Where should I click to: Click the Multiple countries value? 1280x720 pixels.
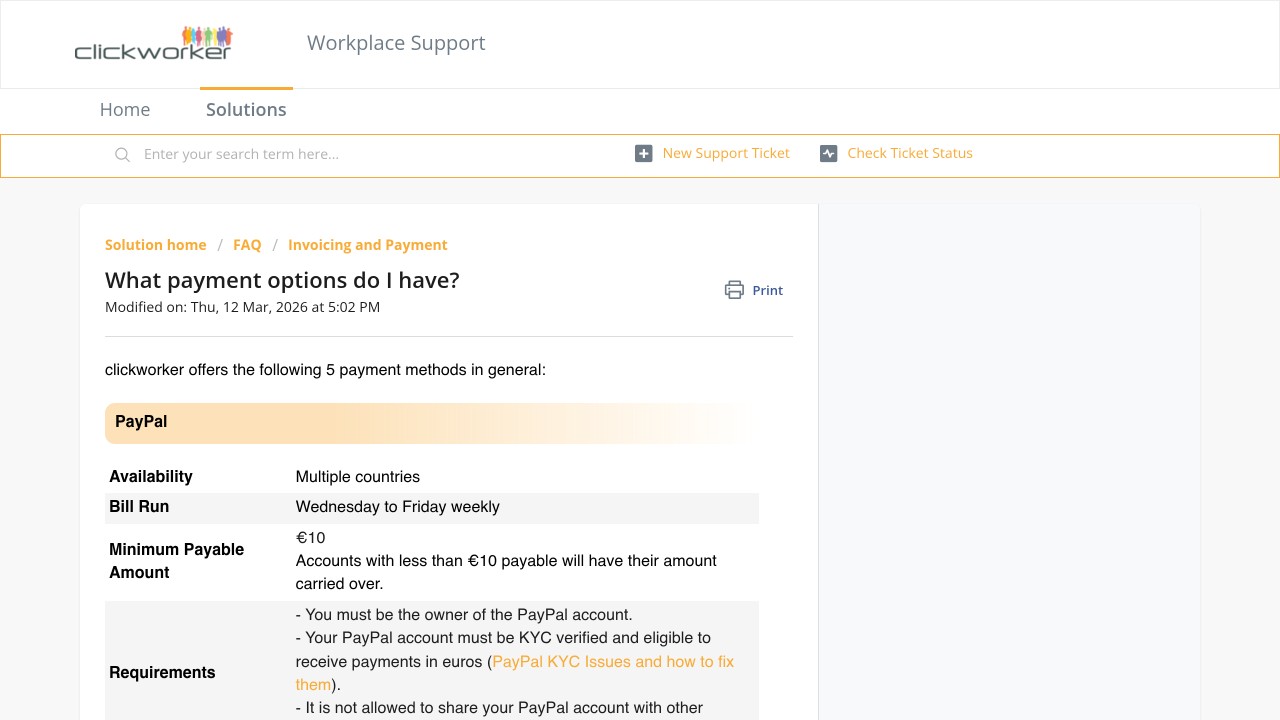coord(358,477)
